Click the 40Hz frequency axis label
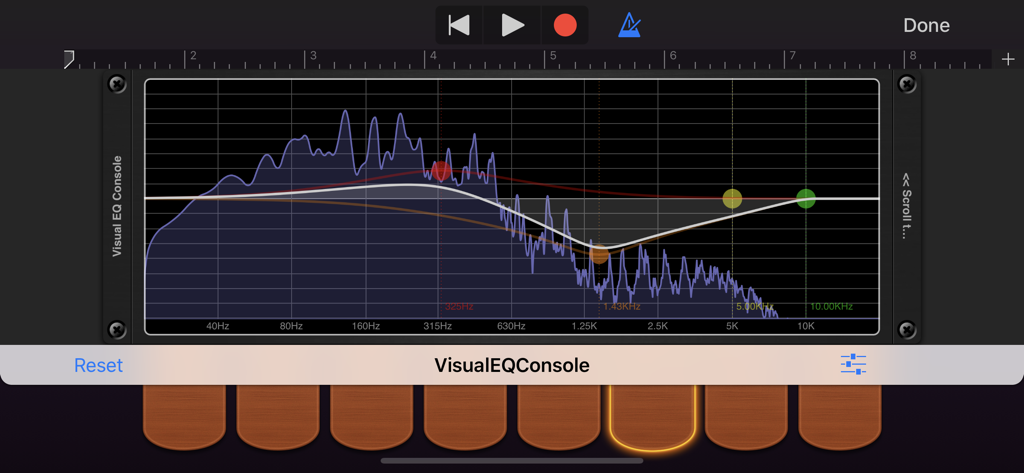This screenshot has height=473, width=1024. 217,326
